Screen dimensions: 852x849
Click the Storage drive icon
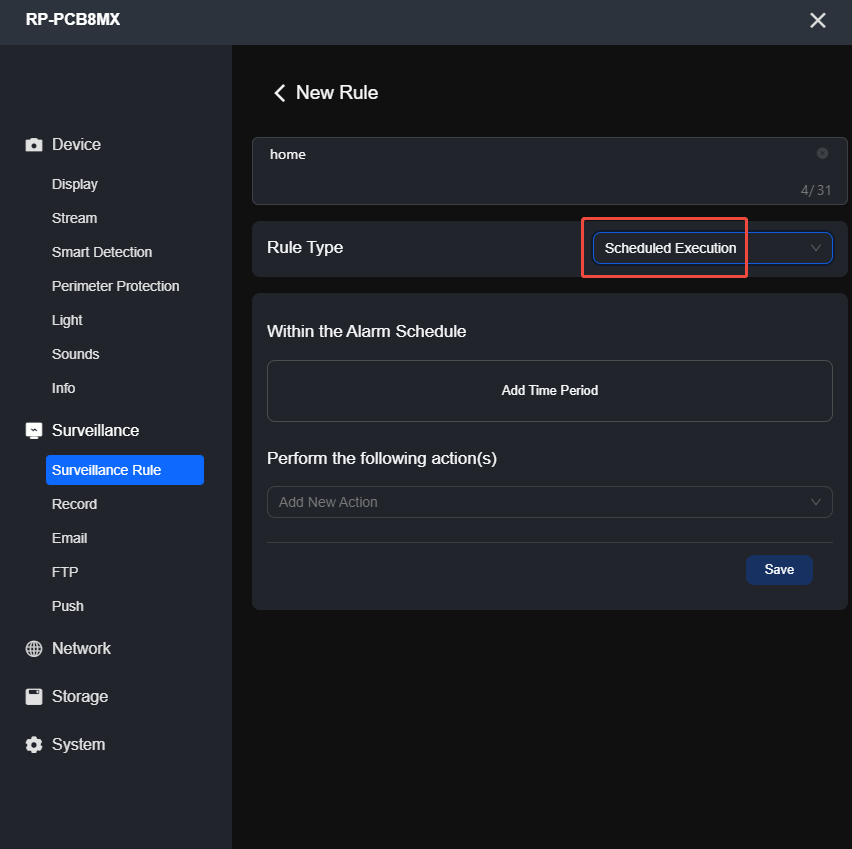[x=33, y=696]
